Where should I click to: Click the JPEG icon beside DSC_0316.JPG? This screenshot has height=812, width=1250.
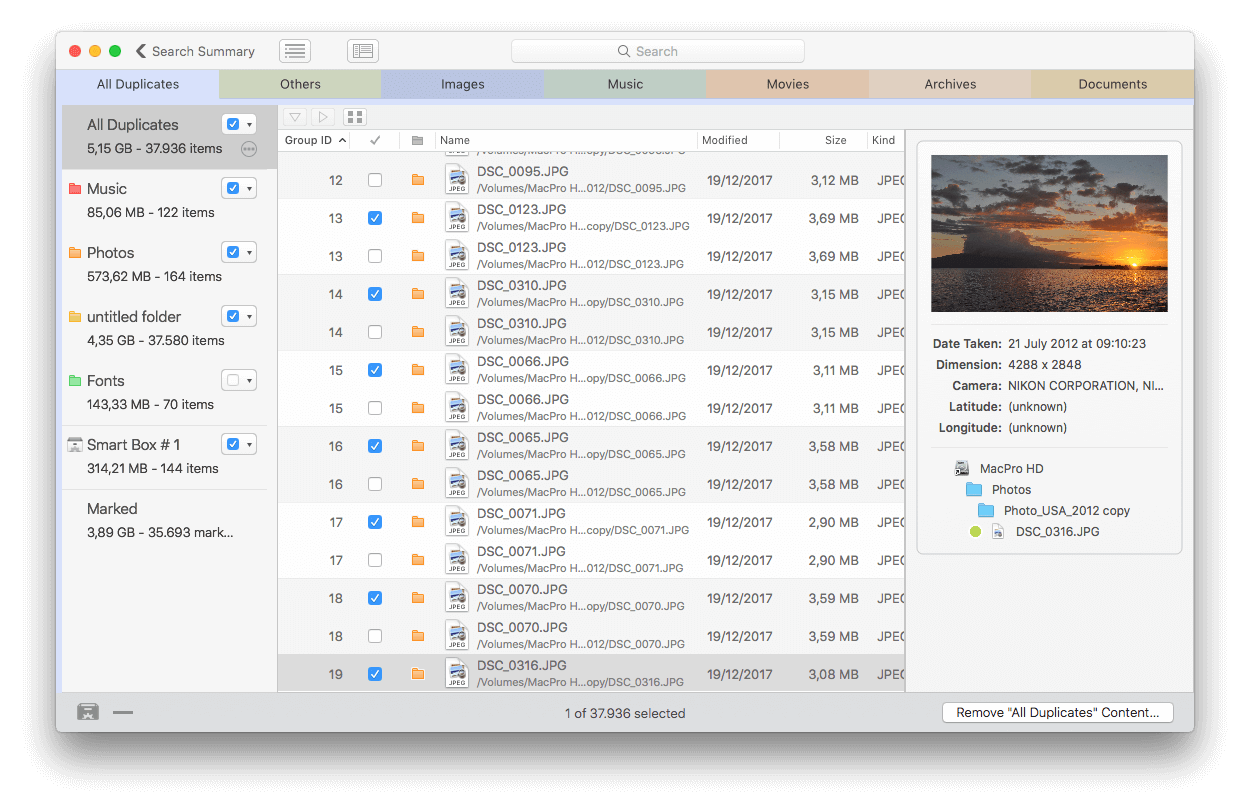click(x=457, y=673)
